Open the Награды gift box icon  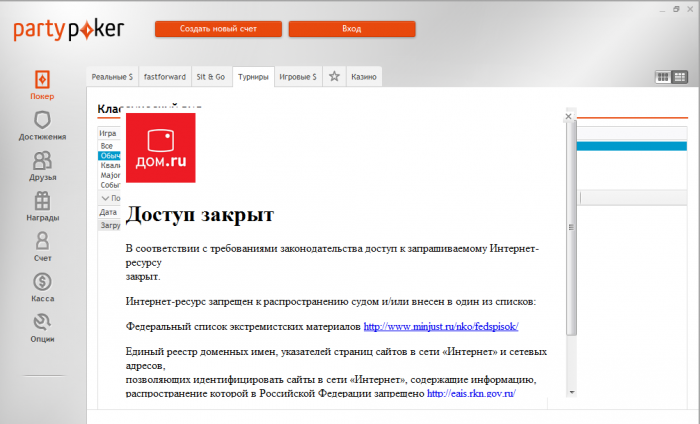pyautogui.click(x=42, y=201)
